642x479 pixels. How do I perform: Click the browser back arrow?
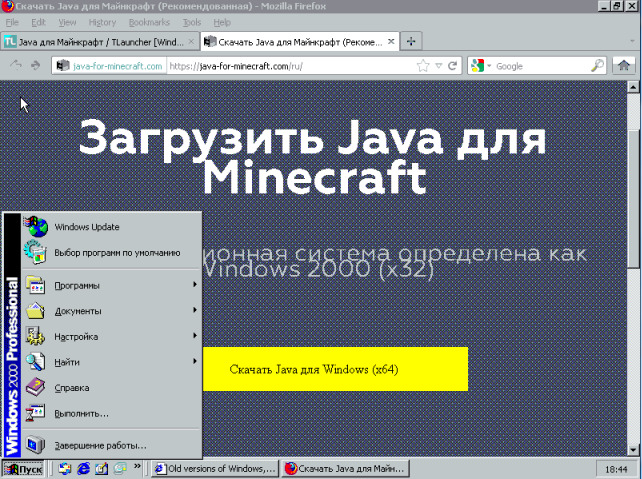16,66
